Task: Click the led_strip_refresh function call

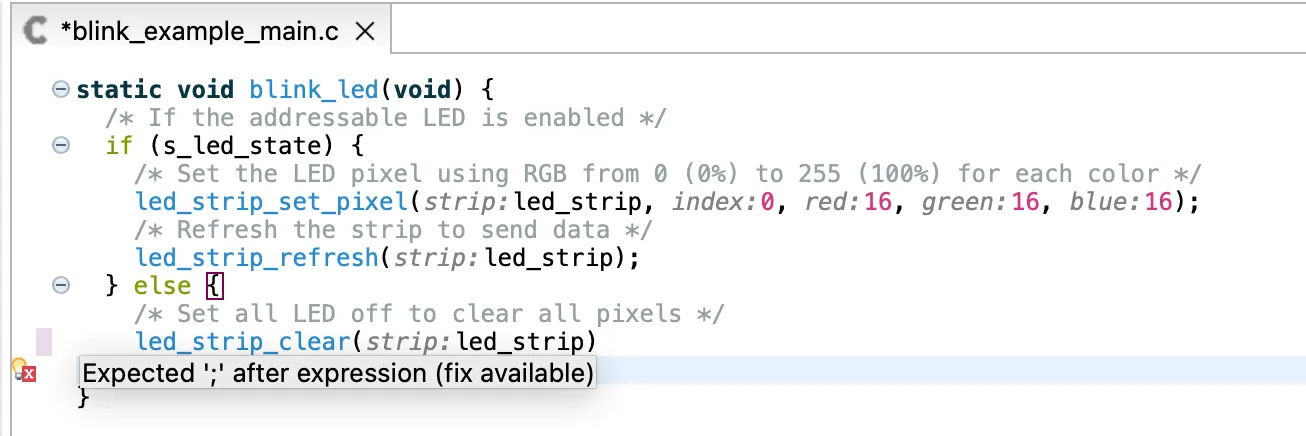Action: point(256,258)
